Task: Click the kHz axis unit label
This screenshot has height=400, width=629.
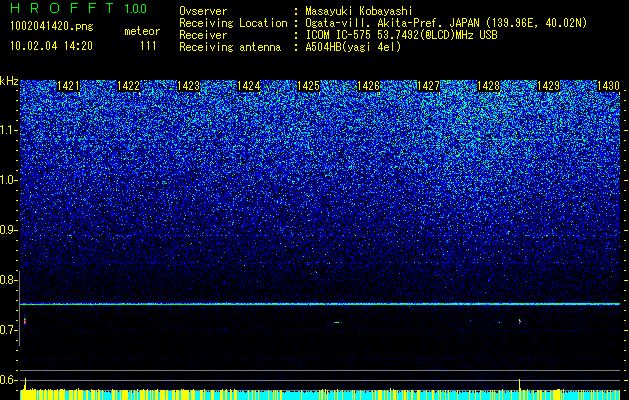Action: click(9, 81)
